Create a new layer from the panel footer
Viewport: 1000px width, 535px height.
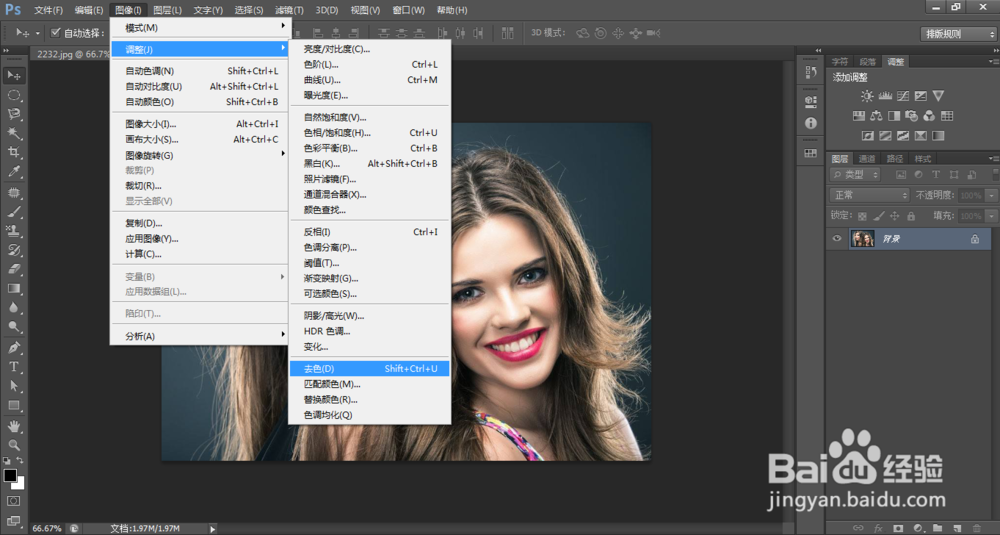point(956,527)
